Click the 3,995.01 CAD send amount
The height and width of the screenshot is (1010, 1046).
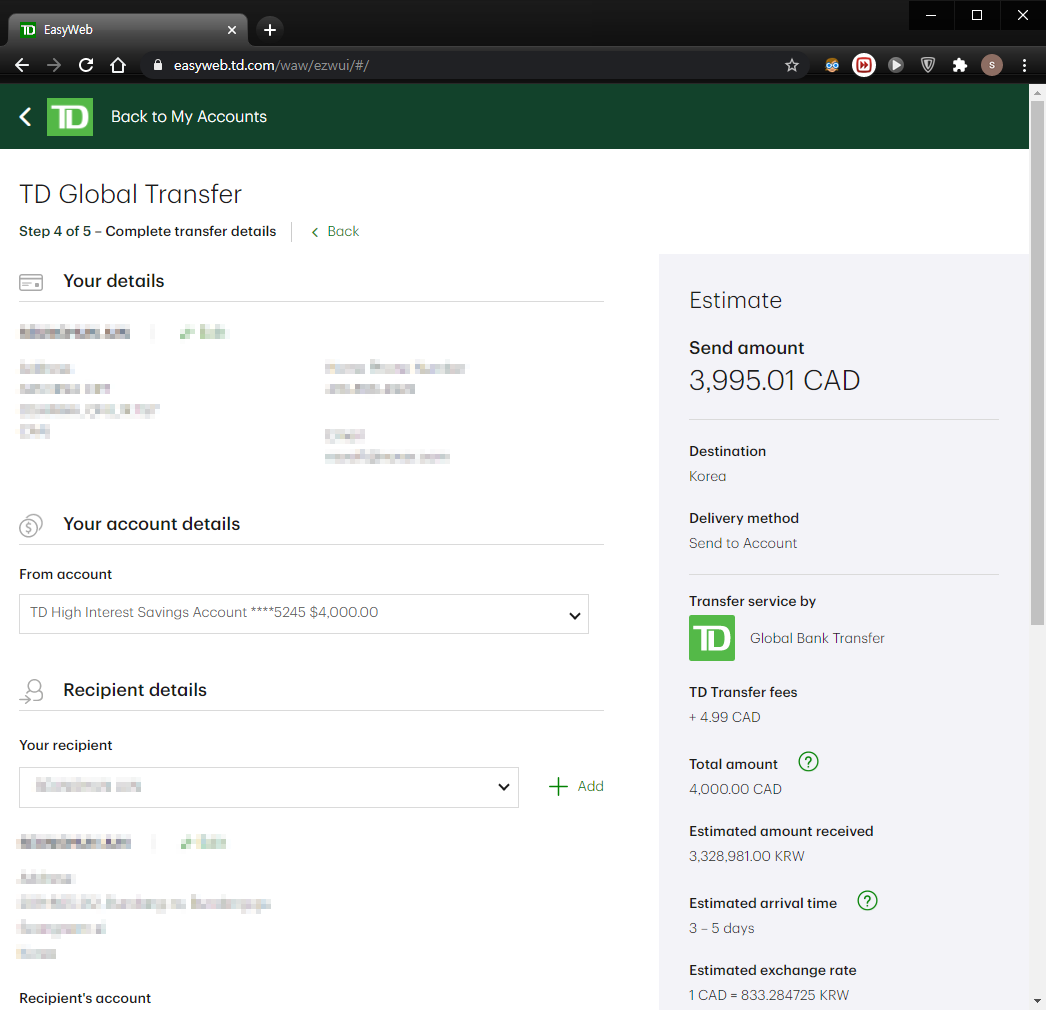(774, 380)
